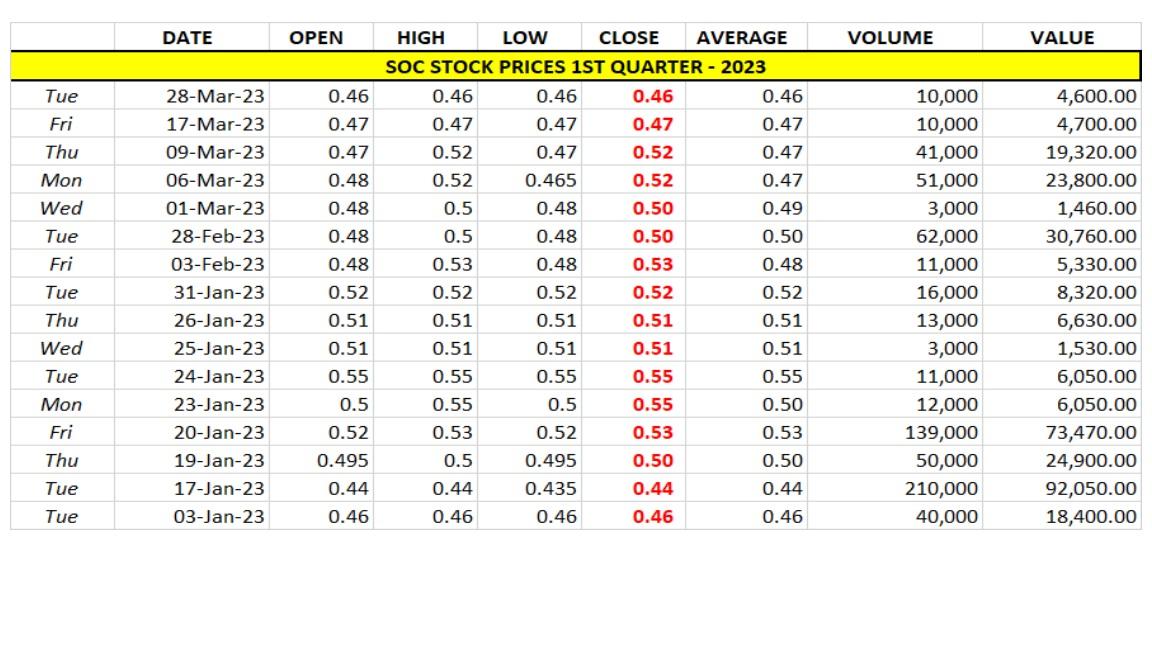The height and width of the screenshot is (648, 1152).
Task: Select the Tue label for 03-Jan-23 row
Action: [x=58, y=516]
